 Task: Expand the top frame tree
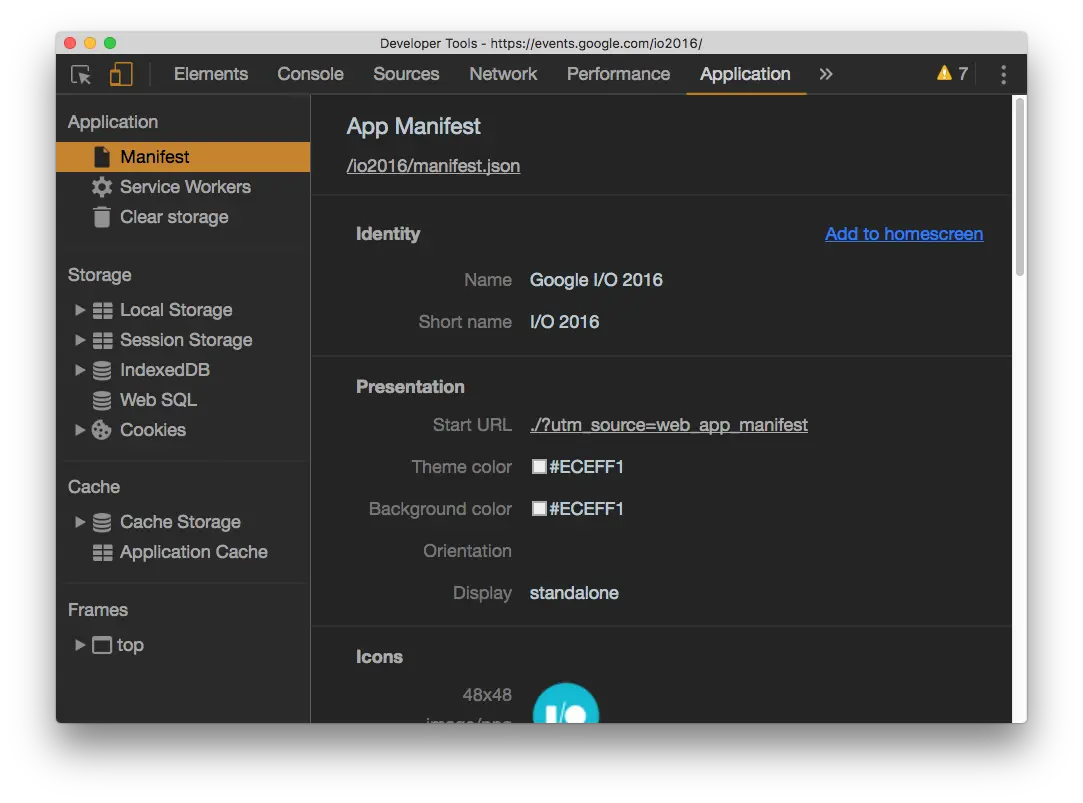(x=79, y=645)
